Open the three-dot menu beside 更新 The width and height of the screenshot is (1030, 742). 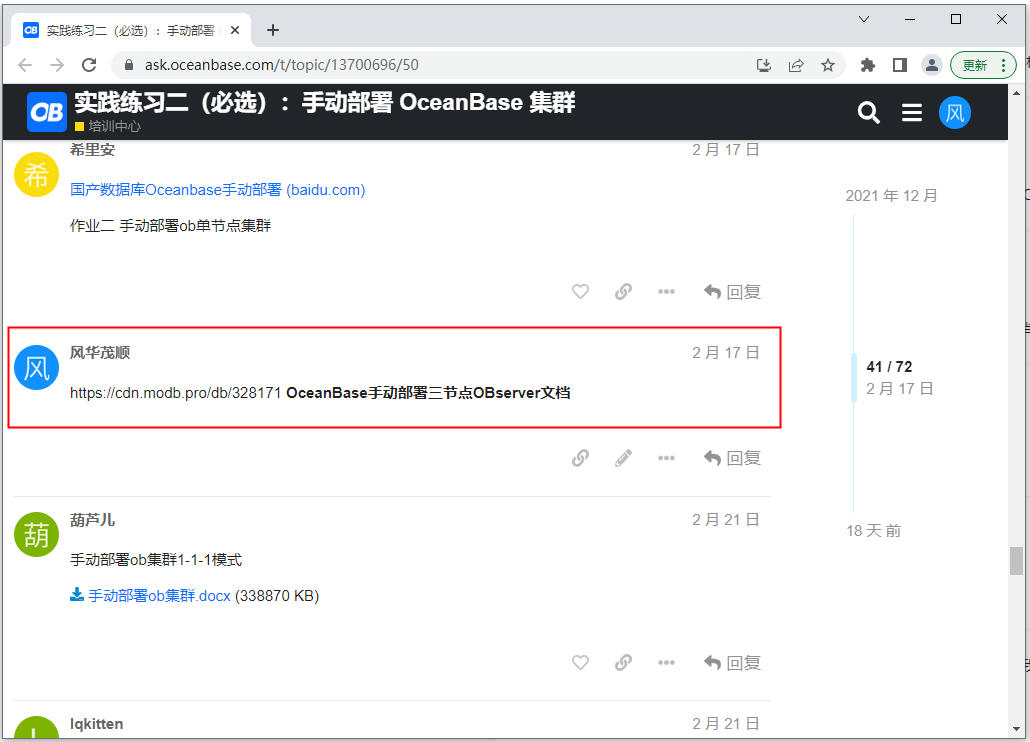1003,65
